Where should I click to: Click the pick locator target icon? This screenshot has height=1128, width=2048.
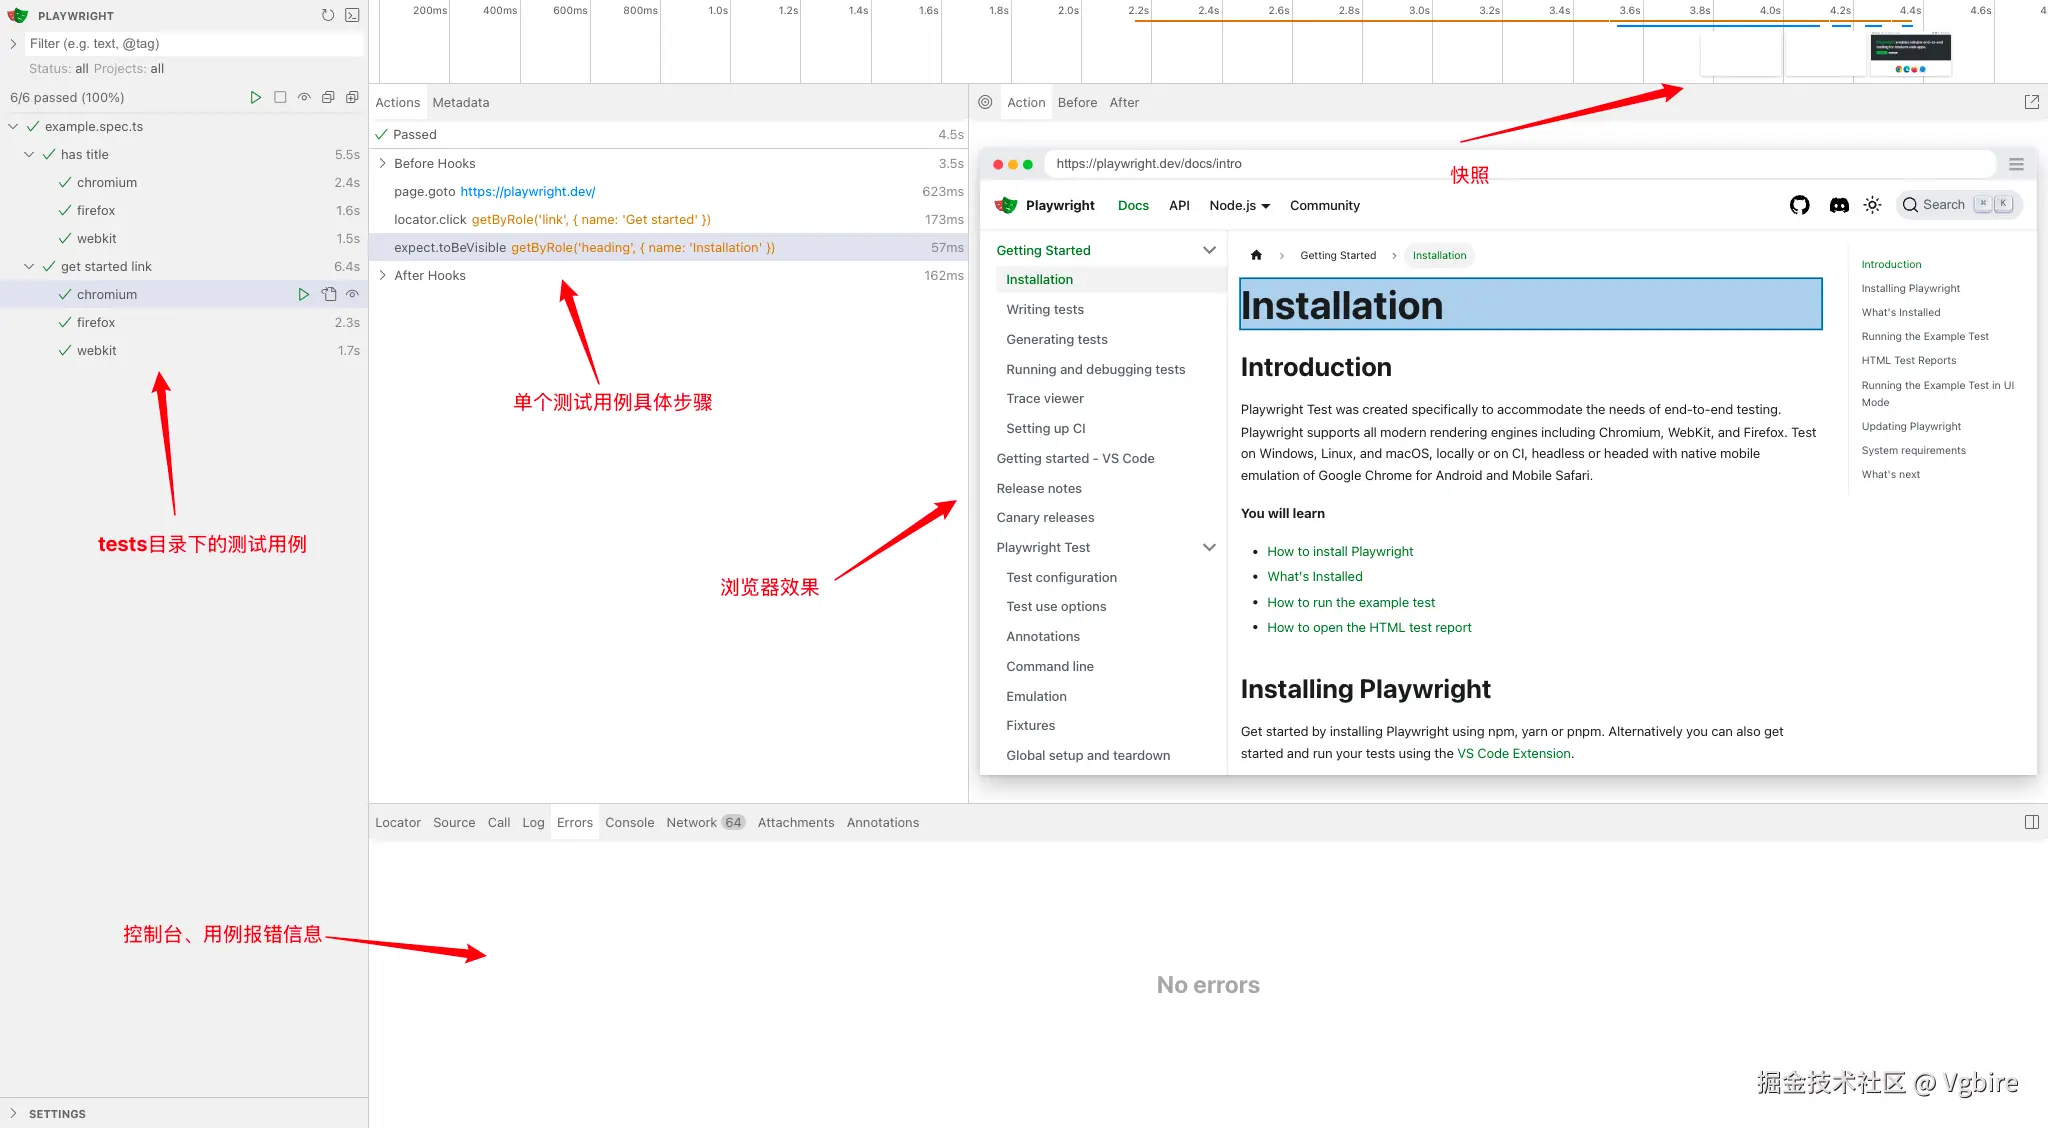coord(985,102)
